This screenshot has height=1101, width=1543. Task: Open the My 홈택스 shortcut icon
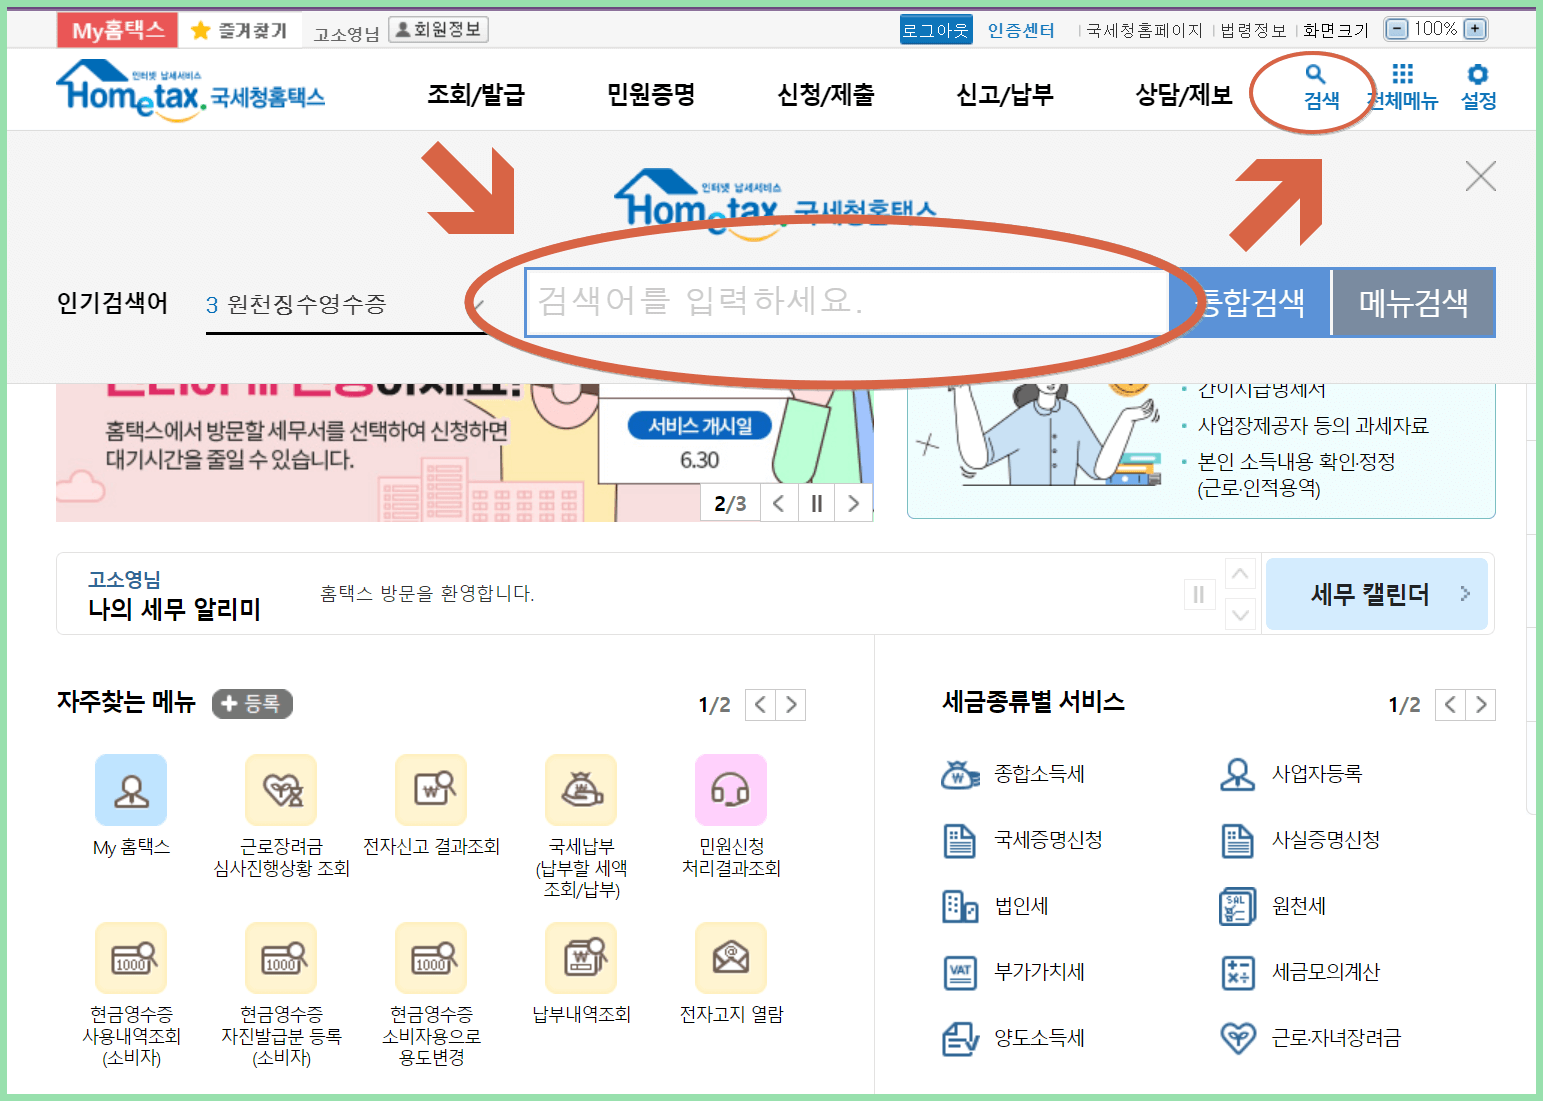coord(131,790)
